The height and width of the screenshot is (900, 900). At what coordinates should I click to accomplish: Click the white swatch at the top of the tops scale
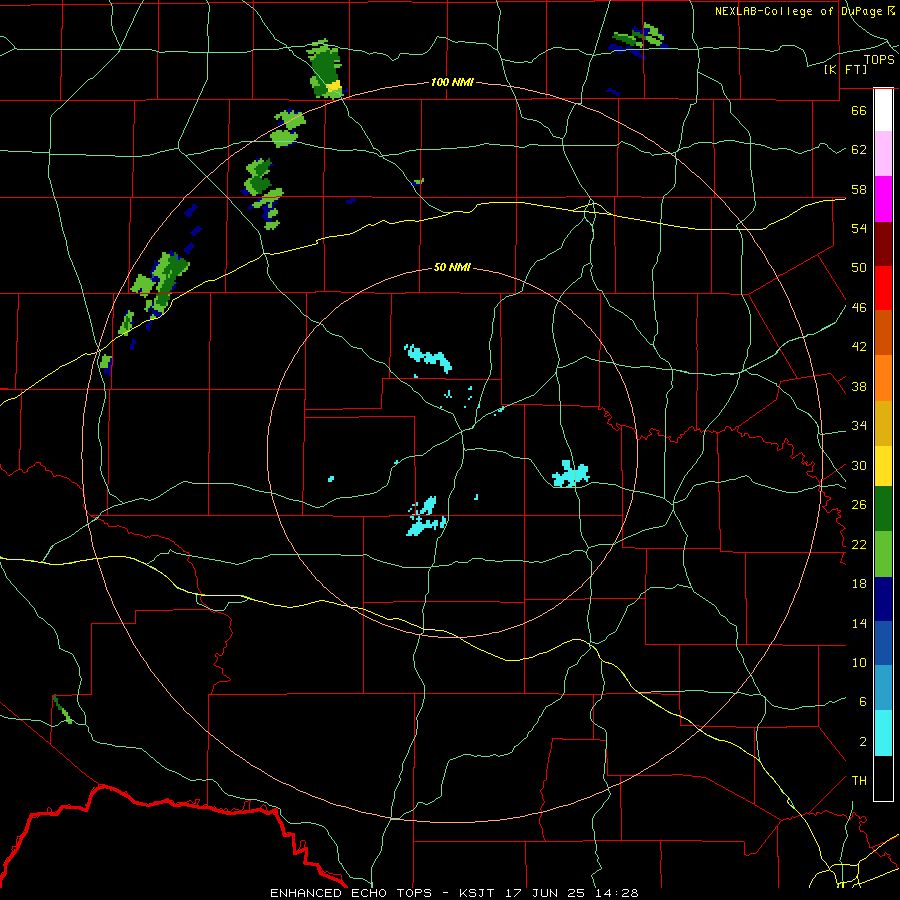883,110
